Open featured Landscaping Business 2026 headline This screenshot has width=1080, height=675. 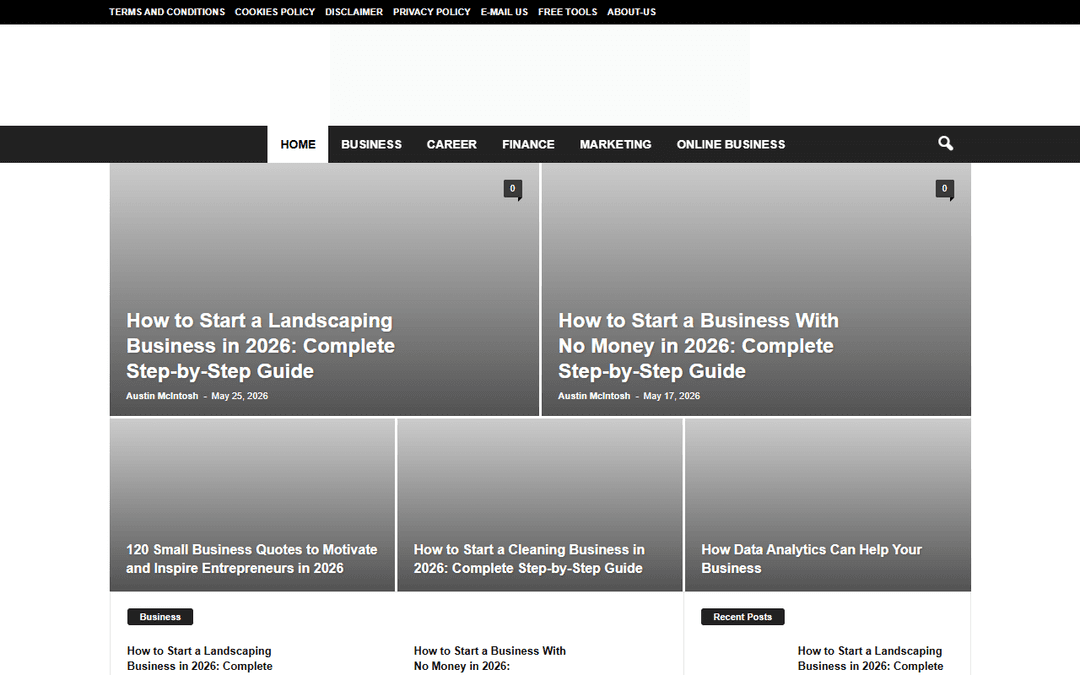click(x=260, y=346)
